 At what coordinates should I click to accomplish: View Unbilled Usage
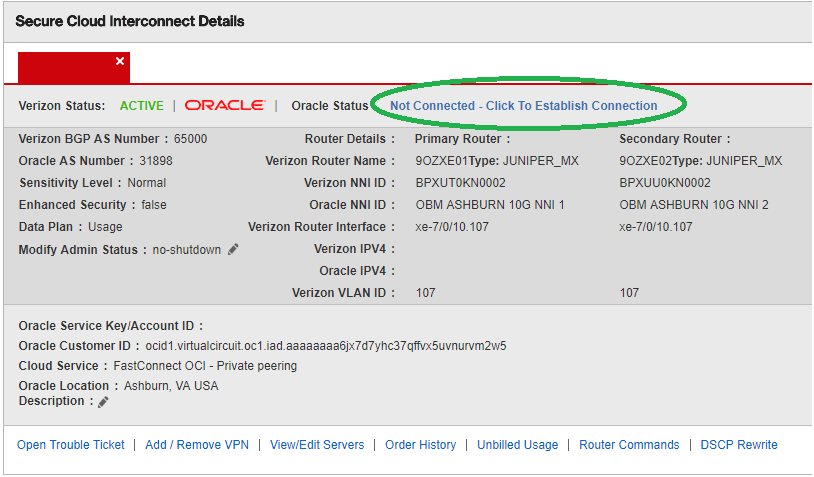click(x=517, y=445)
